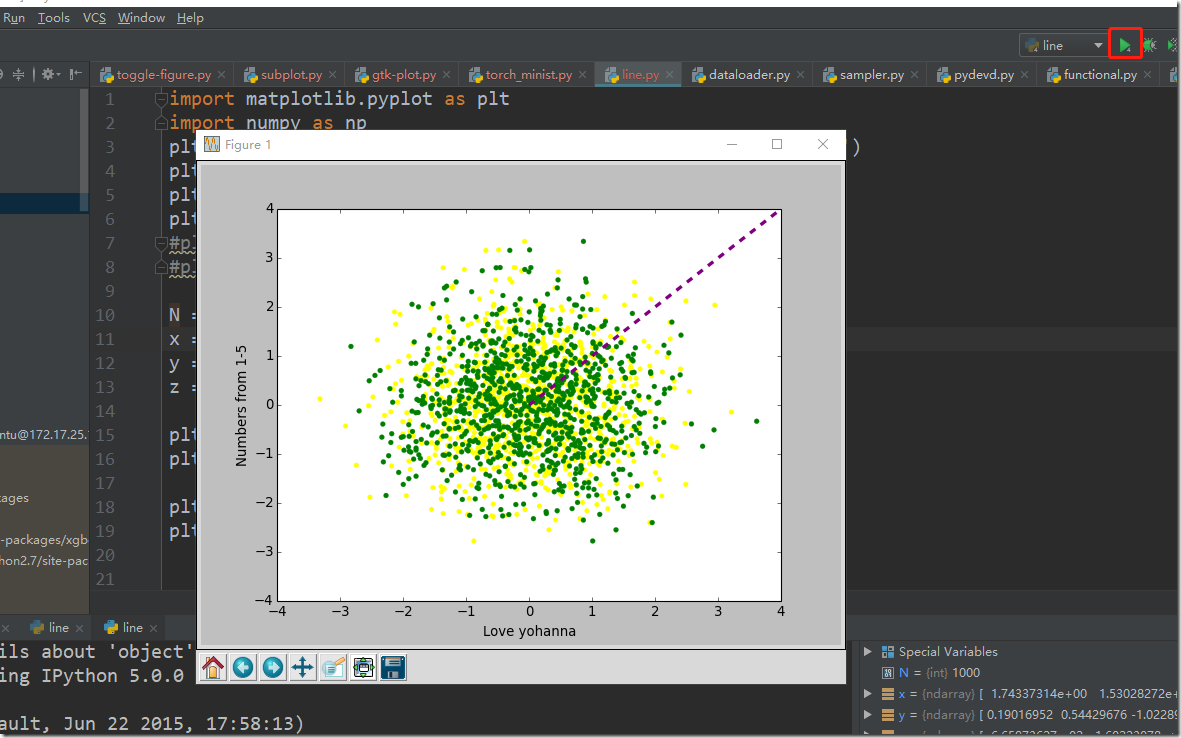This screenshot has height=738, width=1181.
Task: Go back to previous plot view
Action: pyautogui.click(x=243, y=667)
